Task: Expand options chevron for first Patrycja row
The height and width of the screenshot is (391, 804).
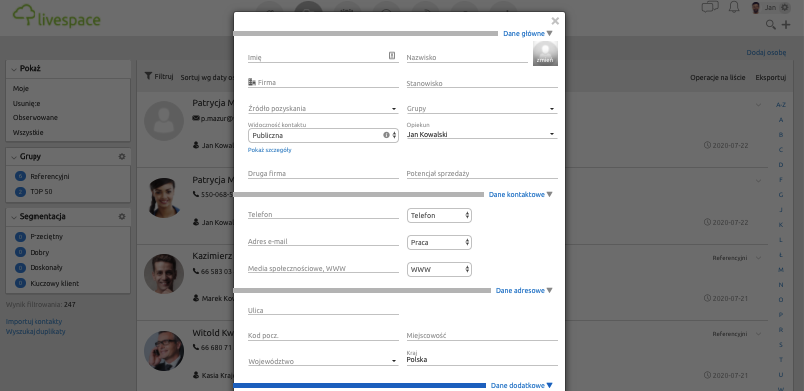Action: [759, 105]
